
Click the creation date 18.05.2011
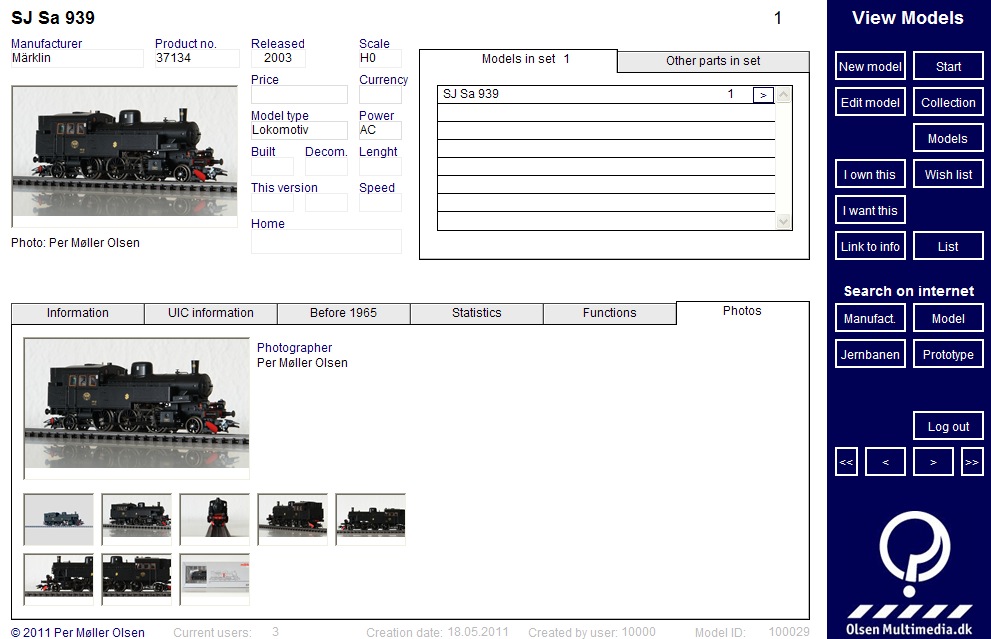[478, 632]
